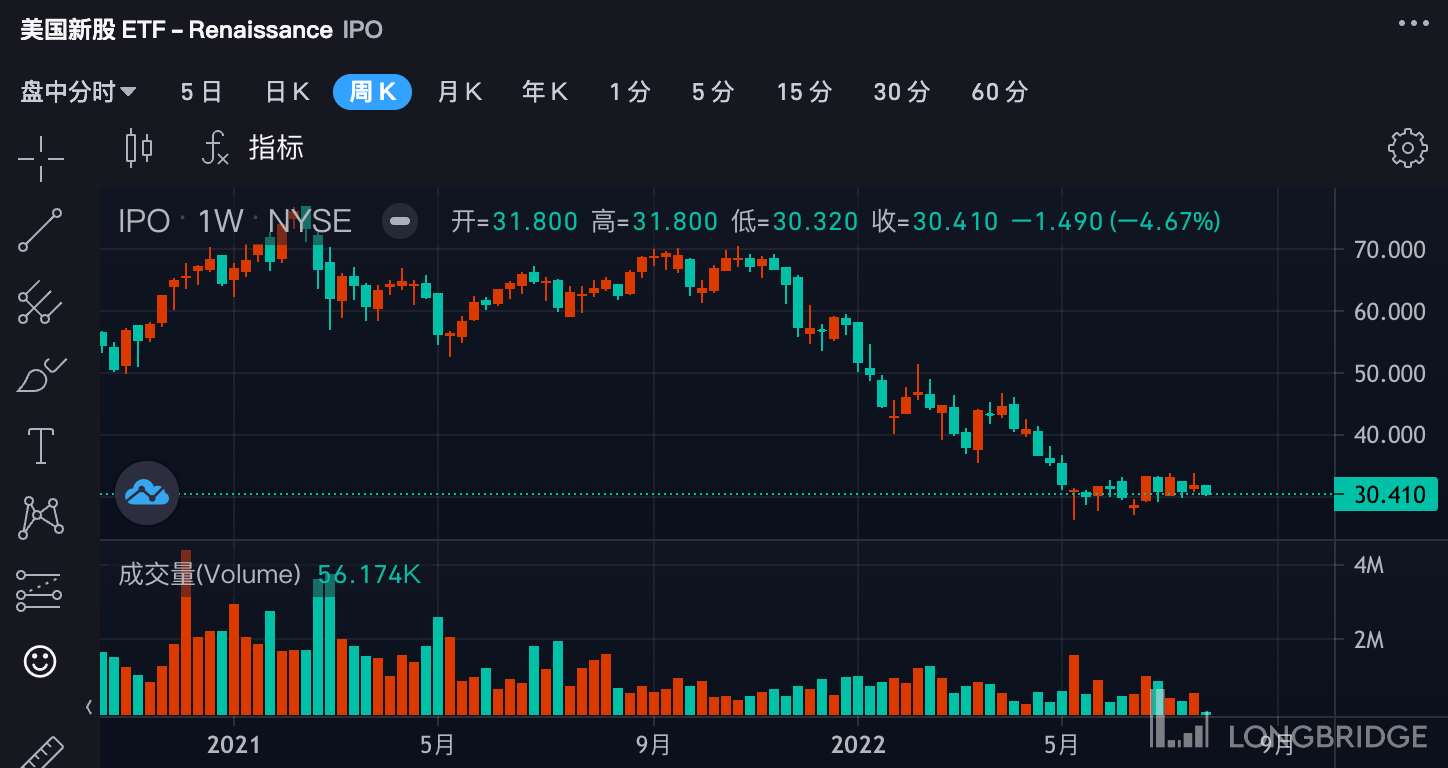Switch to the 日K tab
This screenshot has width=1448, height=768.
click(x=287, y=92)
